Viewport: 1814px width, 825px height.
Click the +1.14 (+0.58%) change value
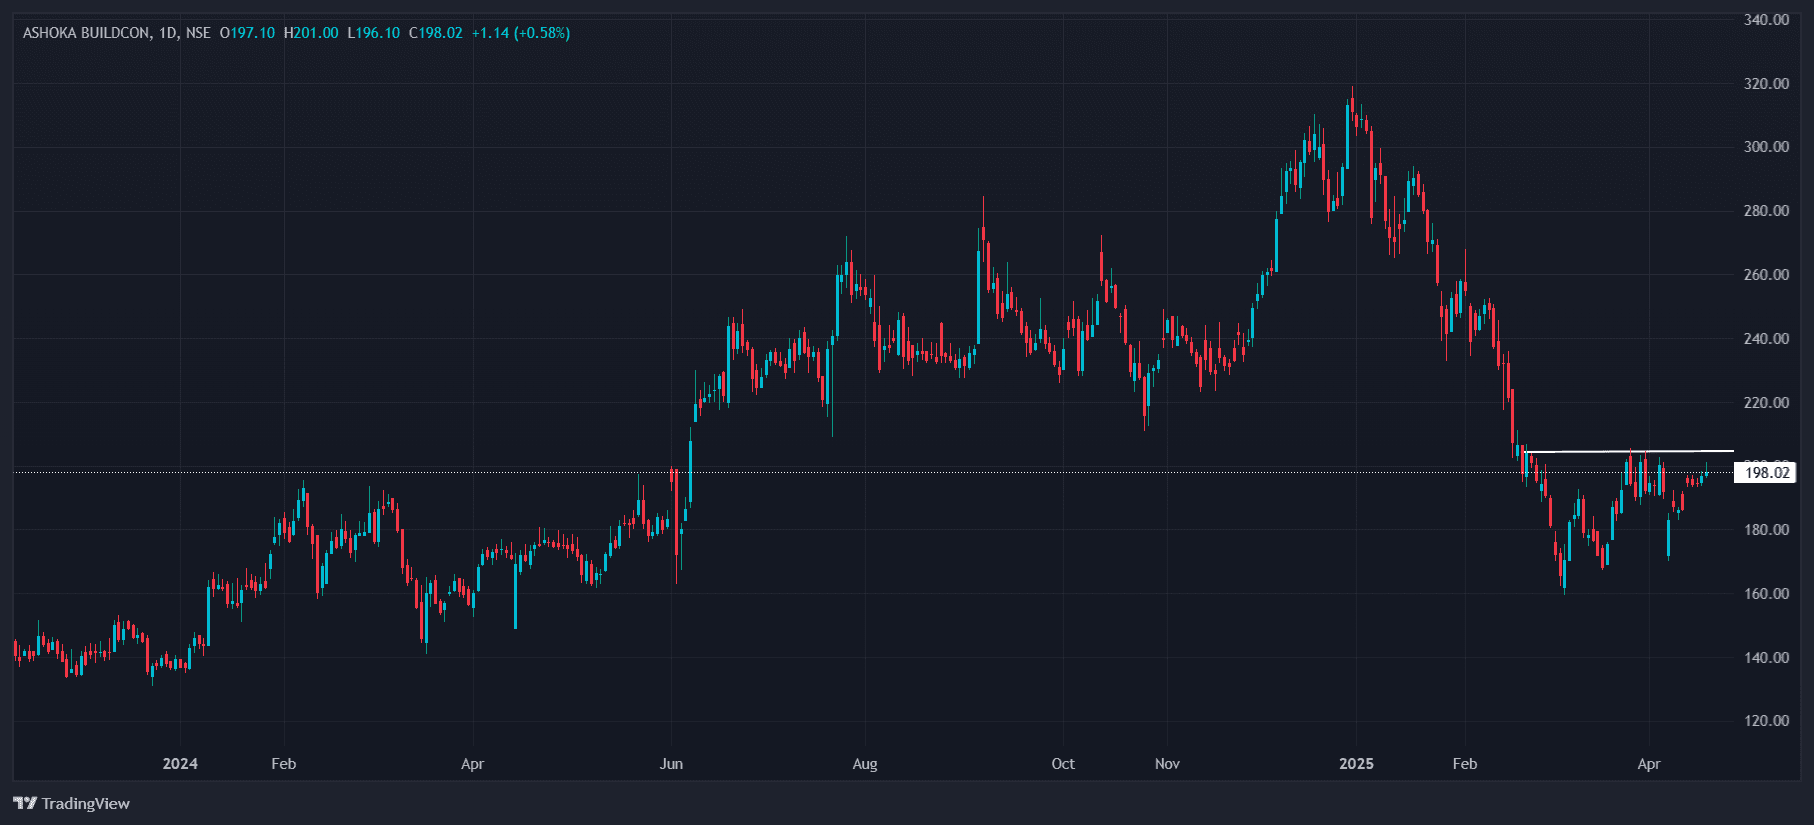click(x=521, y=33)
